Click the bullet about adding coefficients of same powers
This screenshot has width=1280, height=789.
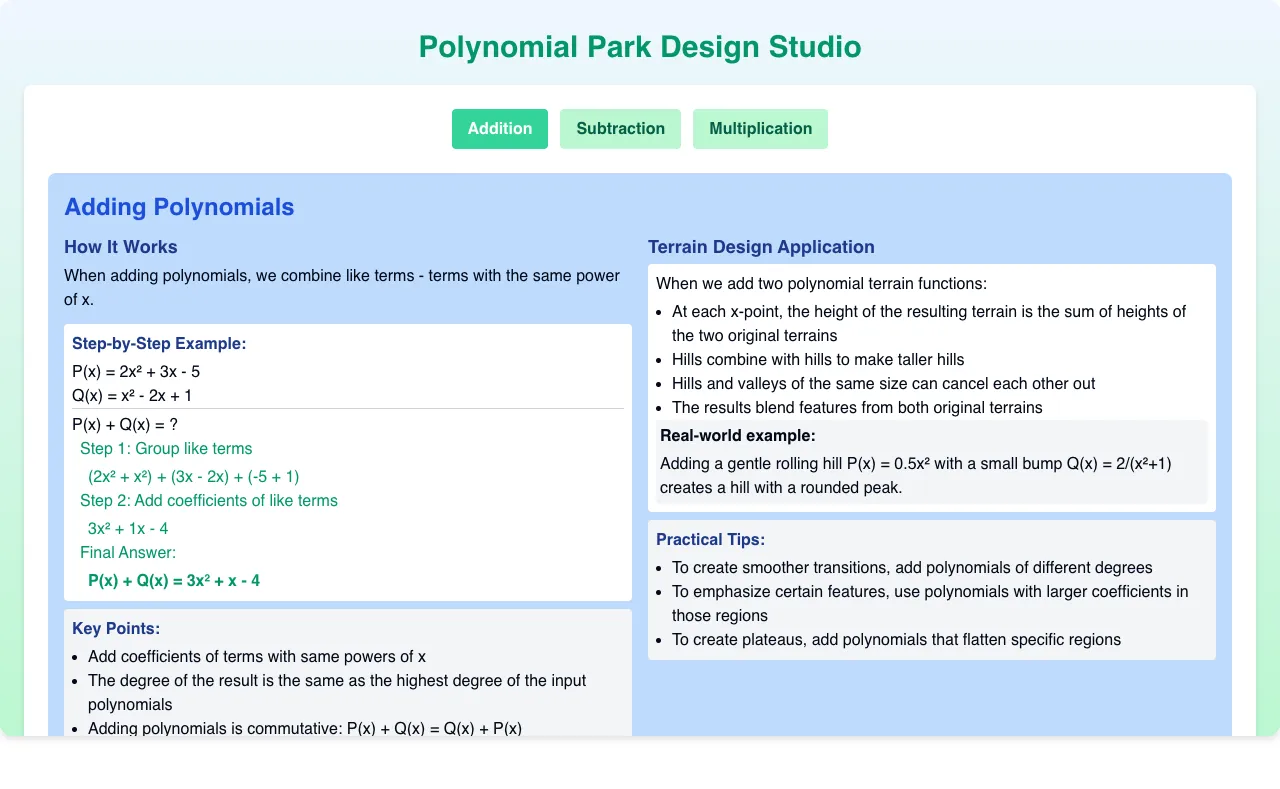(257, 657)
